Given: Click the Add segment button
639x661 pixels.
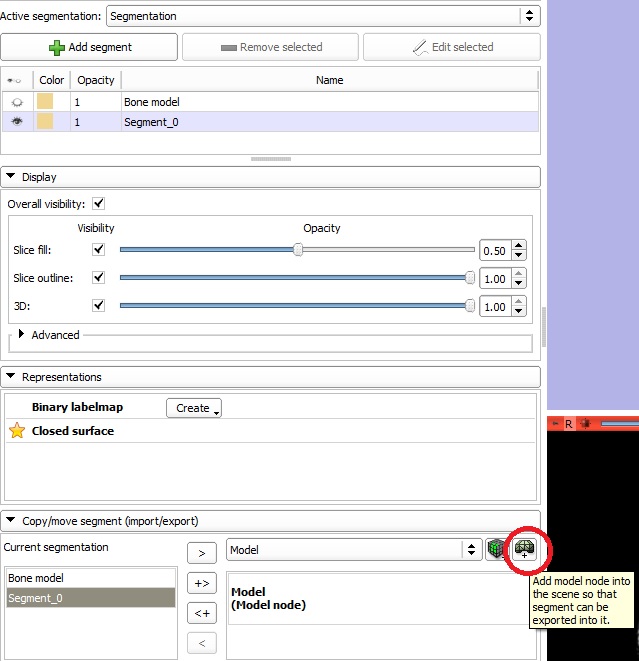Looking at the screenshot, I should pos(90,47).
